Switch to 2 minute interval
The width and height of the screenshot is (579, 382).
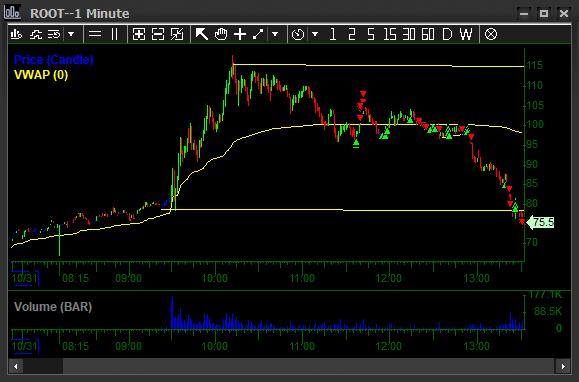(352, 34)
